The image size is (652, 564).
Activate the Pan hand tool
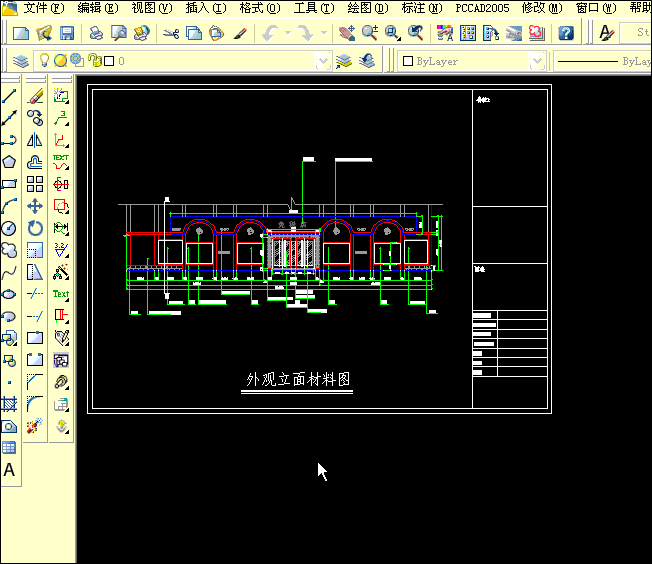[x=347, y=33]
